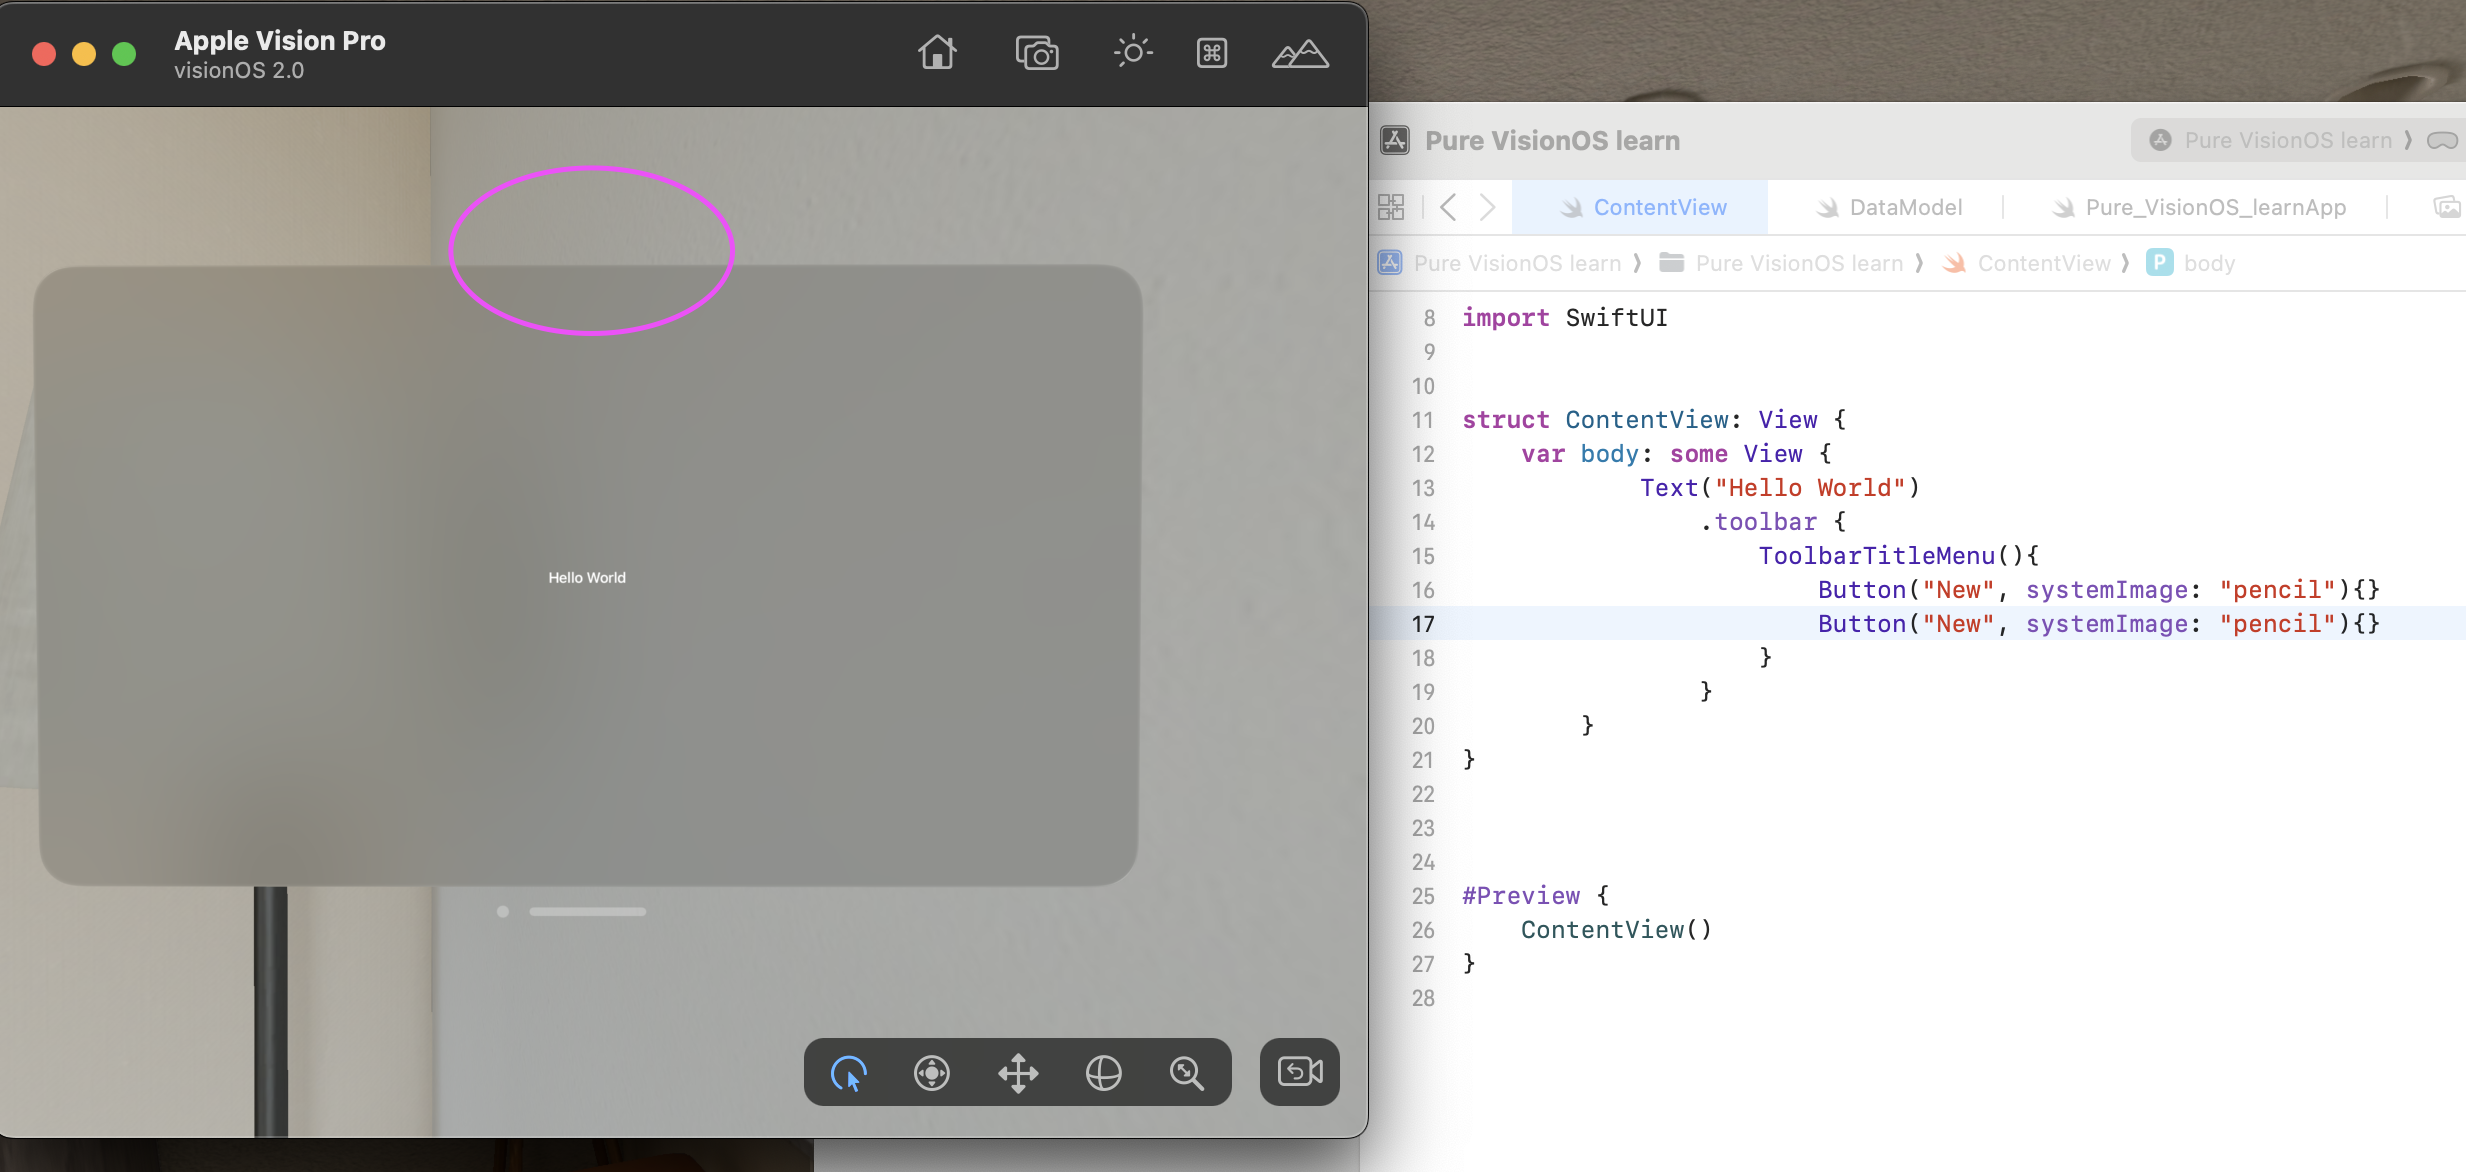
Task: Click the Pure VisionOS learn scheme selector
Action: coord(2287,140)
